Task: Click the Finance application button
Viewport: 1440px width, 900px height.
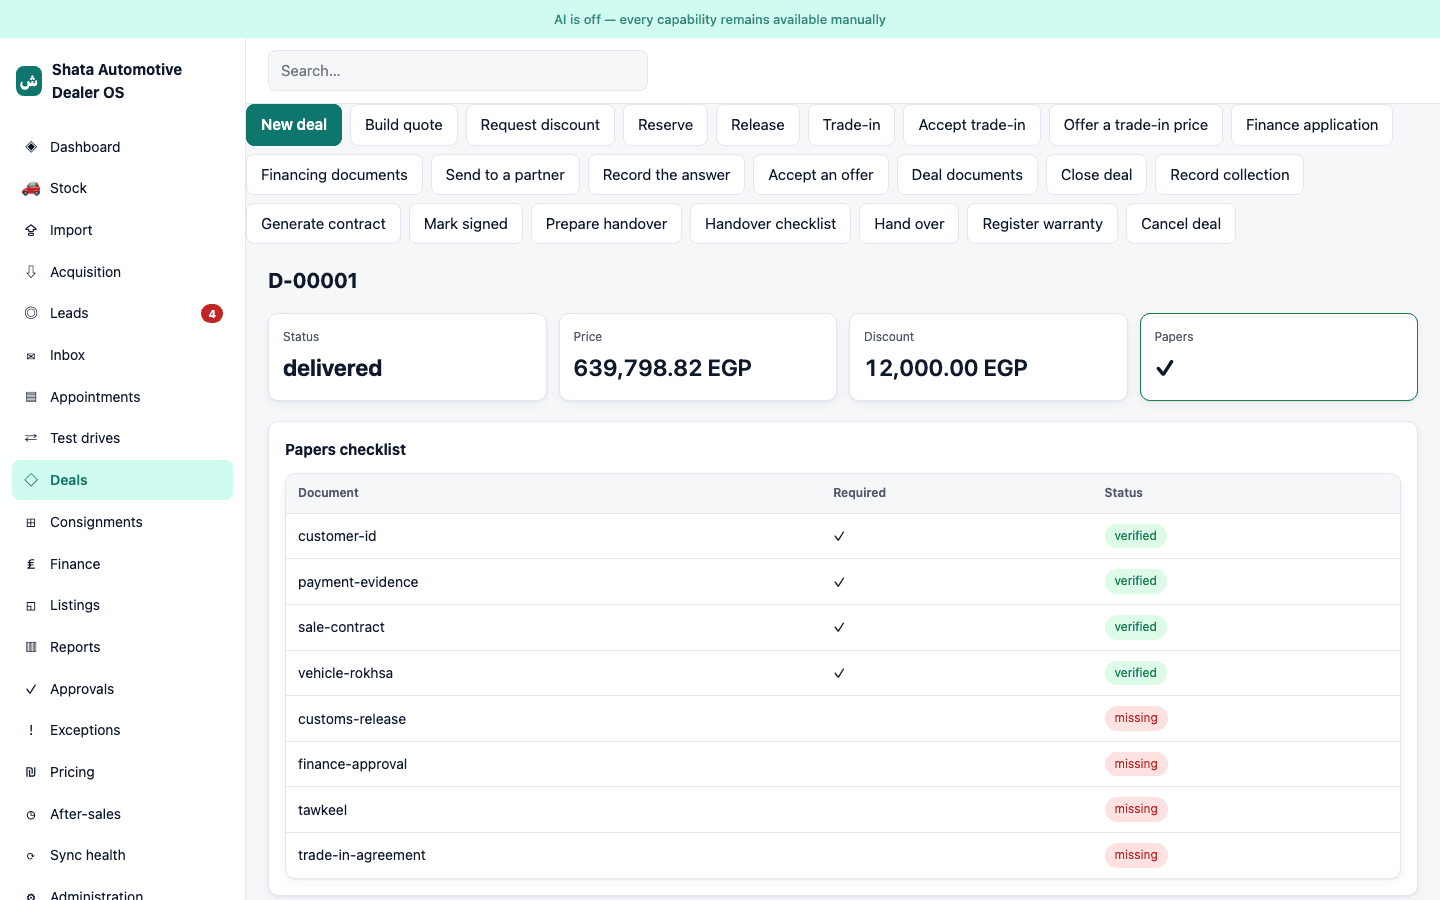Action: coord(1312,125)
